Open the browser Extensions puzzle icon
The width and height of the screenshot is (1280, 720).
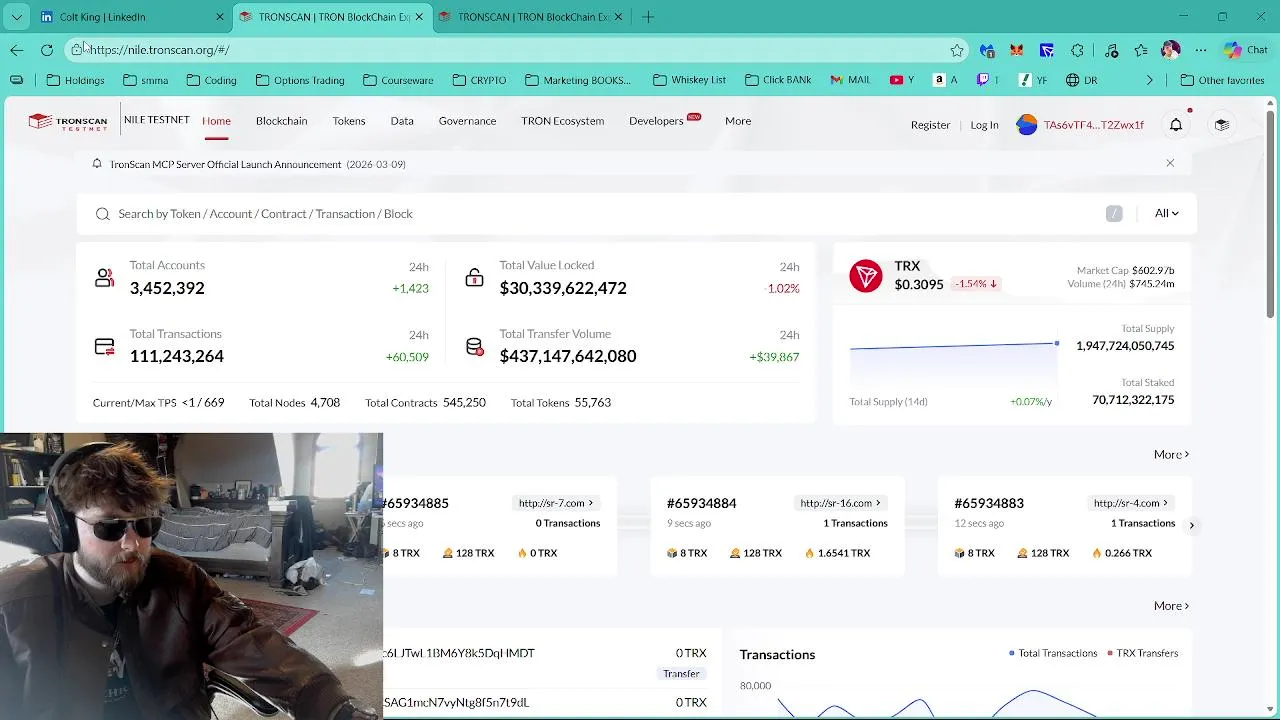click(x=1077, y=50)
